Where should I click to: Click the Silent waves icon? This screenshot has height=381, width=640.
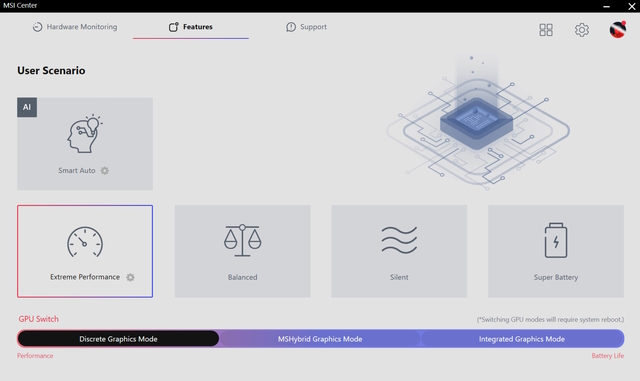tap(399, 240)
